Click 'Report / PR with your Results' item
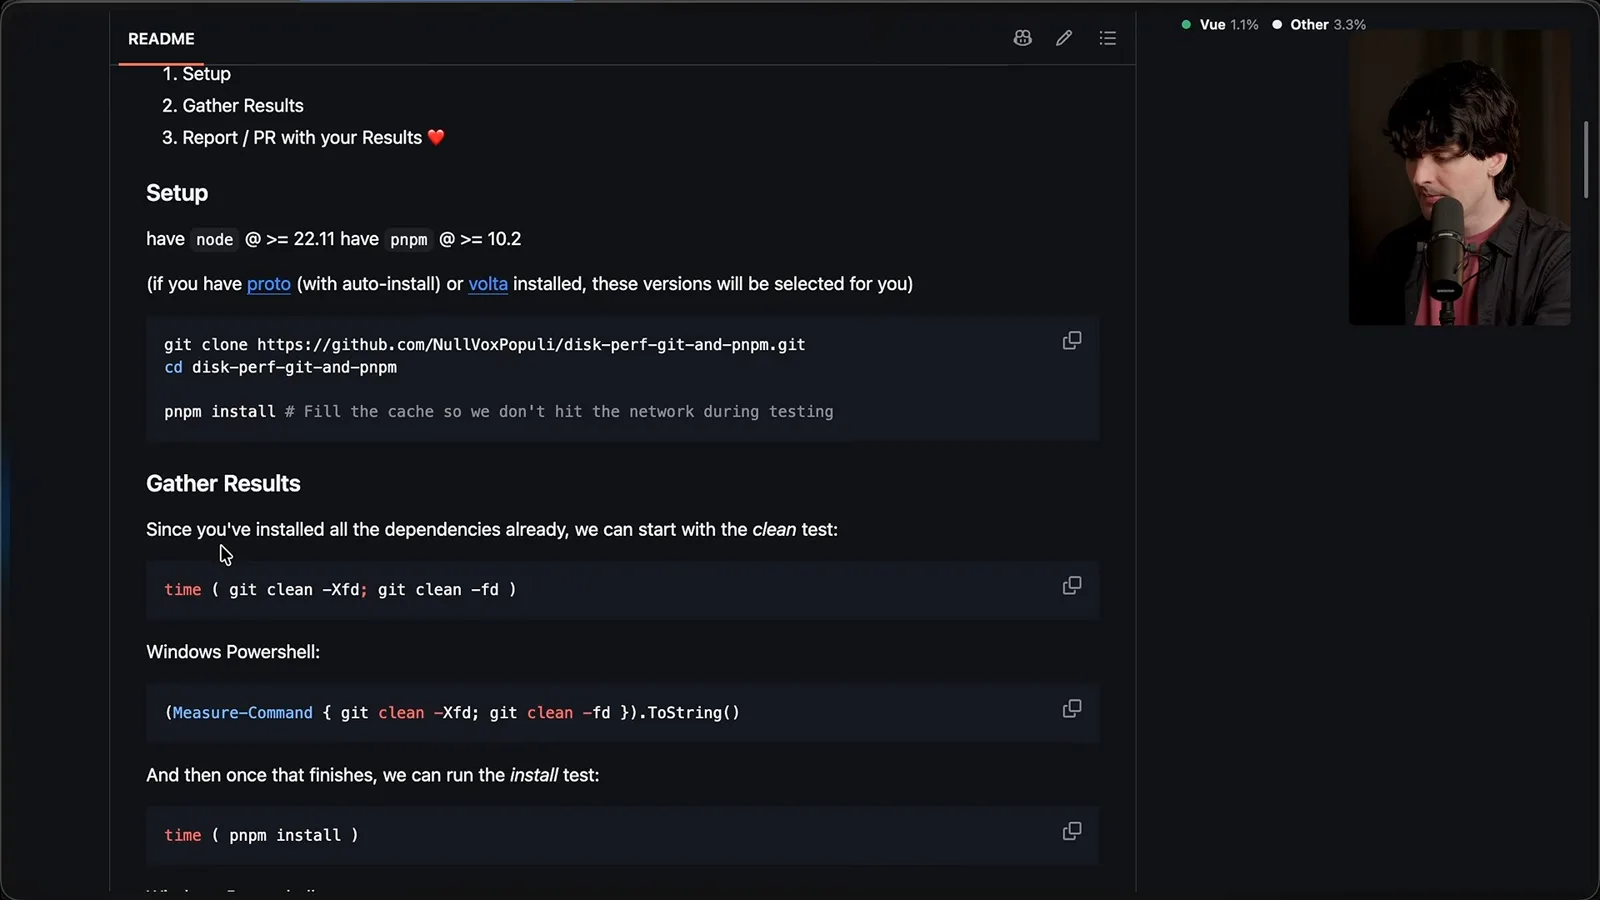Viewport: 1600px width, 900px height. click(303, 138)
